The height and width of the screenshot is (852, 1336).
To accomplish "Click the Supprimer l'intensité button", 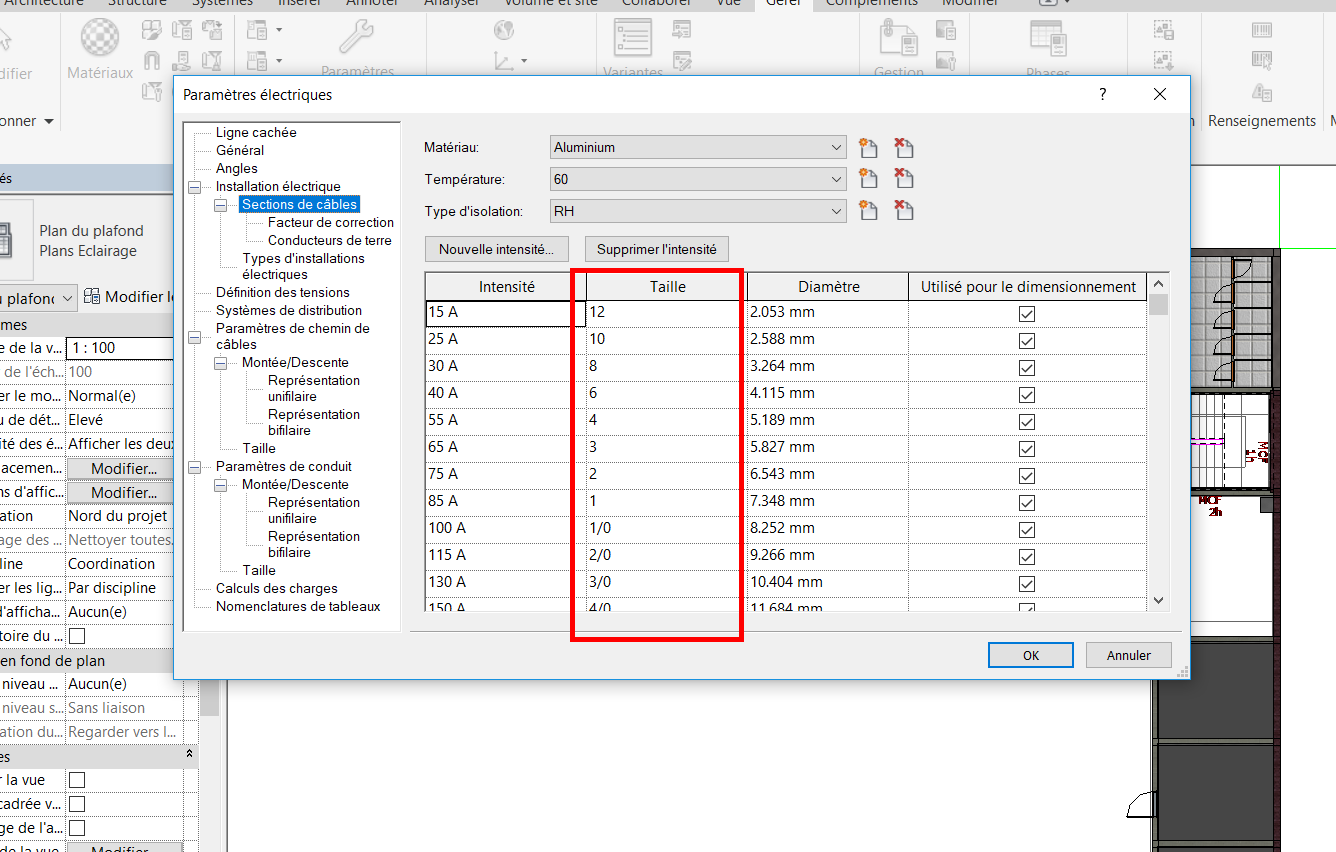I will coord(656,249).
